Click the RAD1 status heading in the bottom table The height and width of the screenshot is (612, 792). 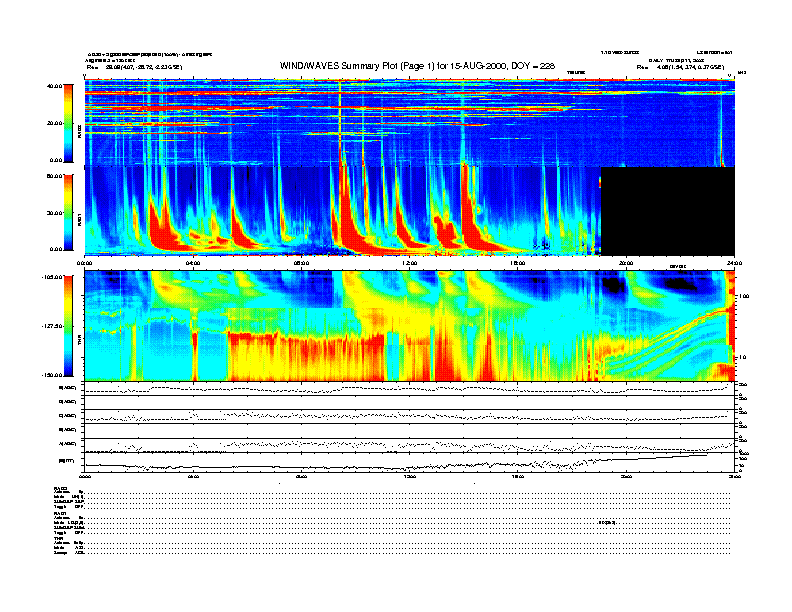pos(61,513)
